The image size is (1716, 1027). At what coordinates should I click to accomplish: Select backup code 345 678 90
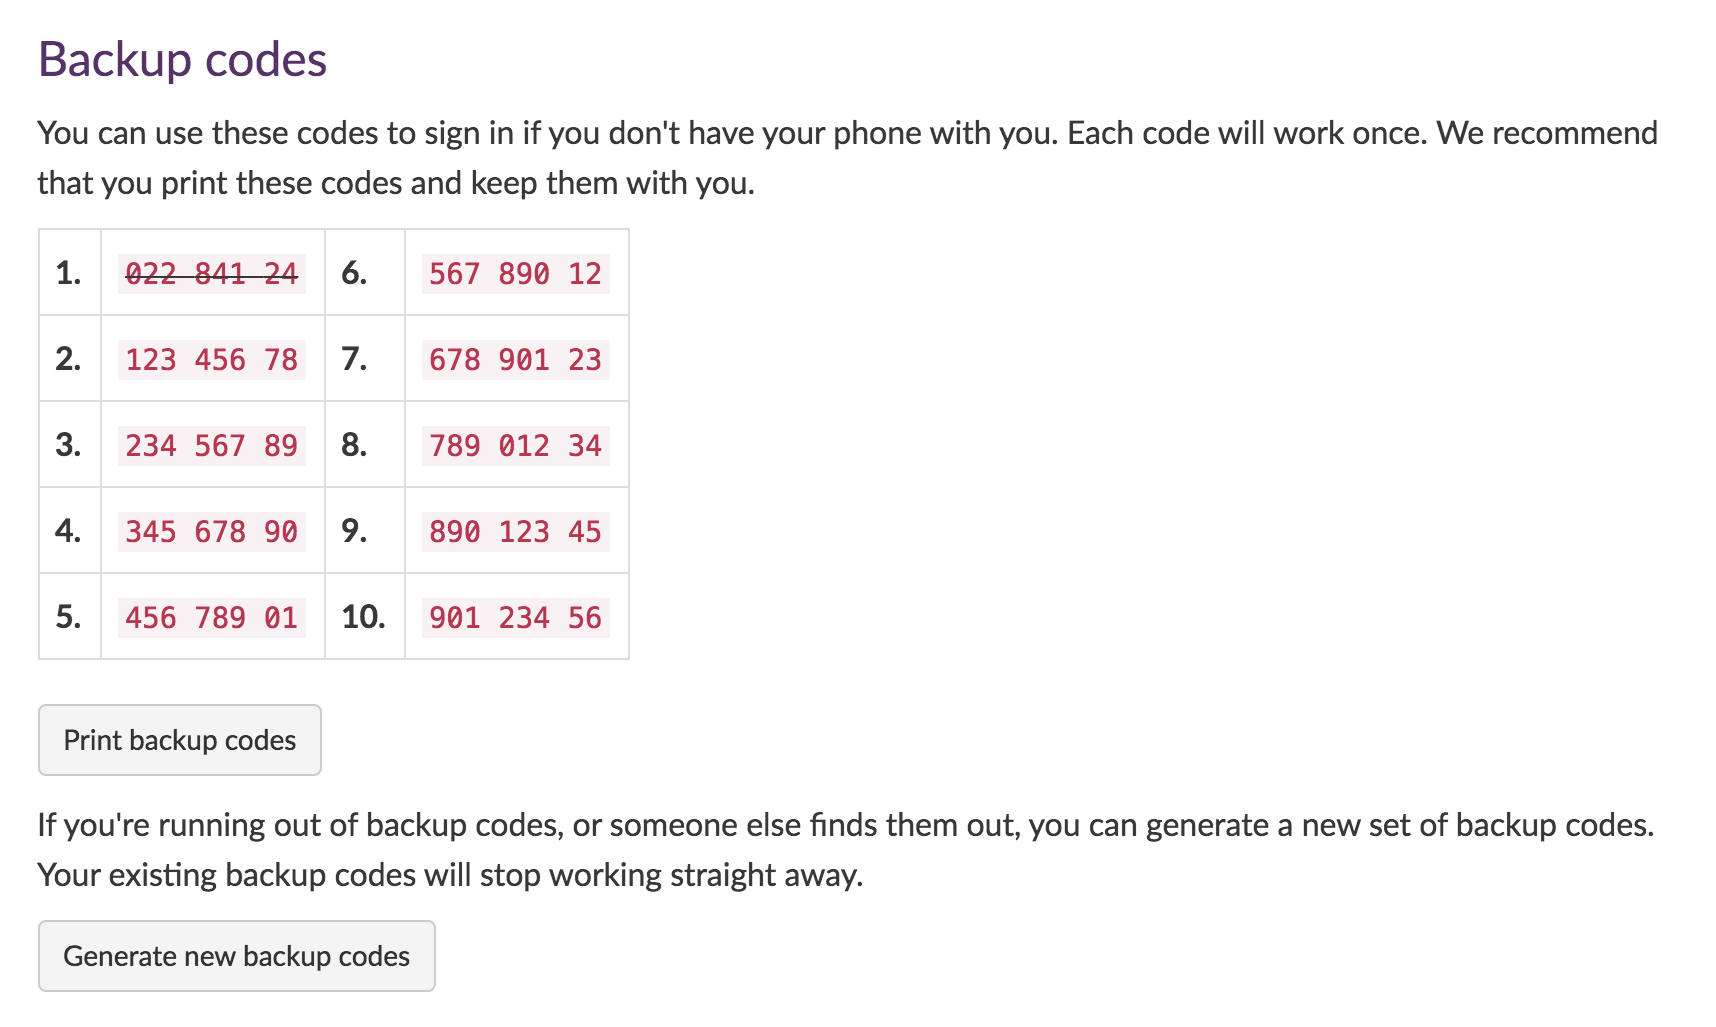[x=211, y=532]
